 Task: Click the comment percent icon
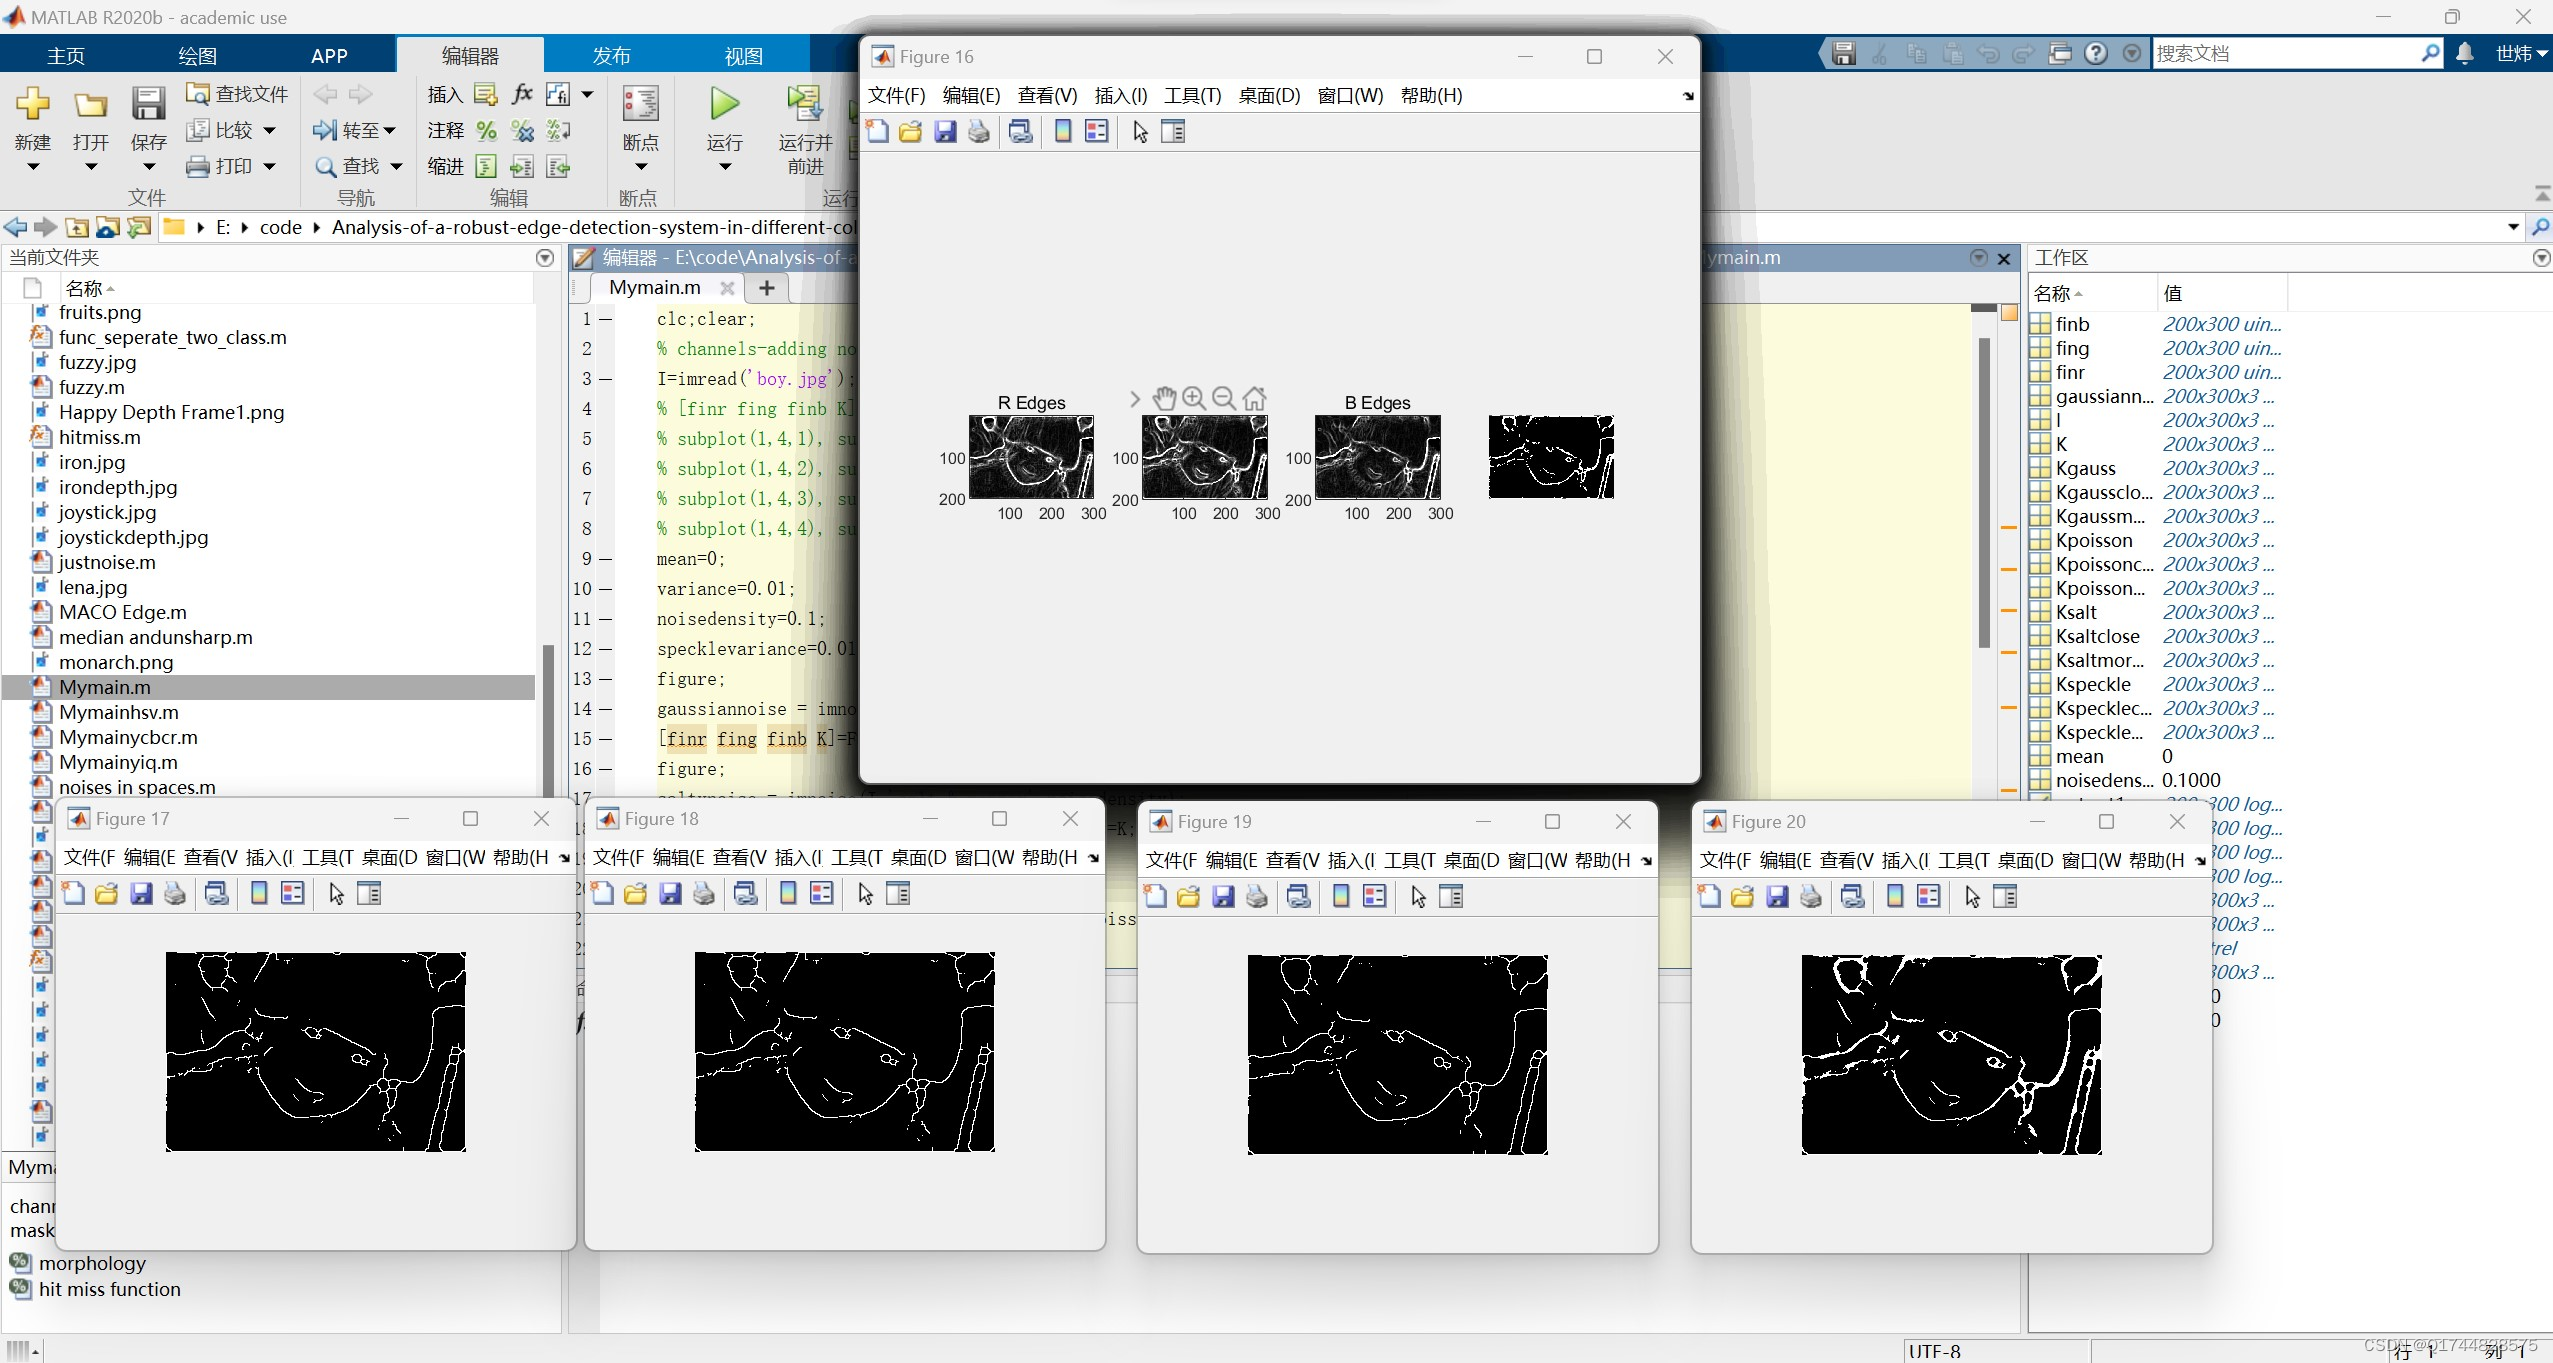486,130
